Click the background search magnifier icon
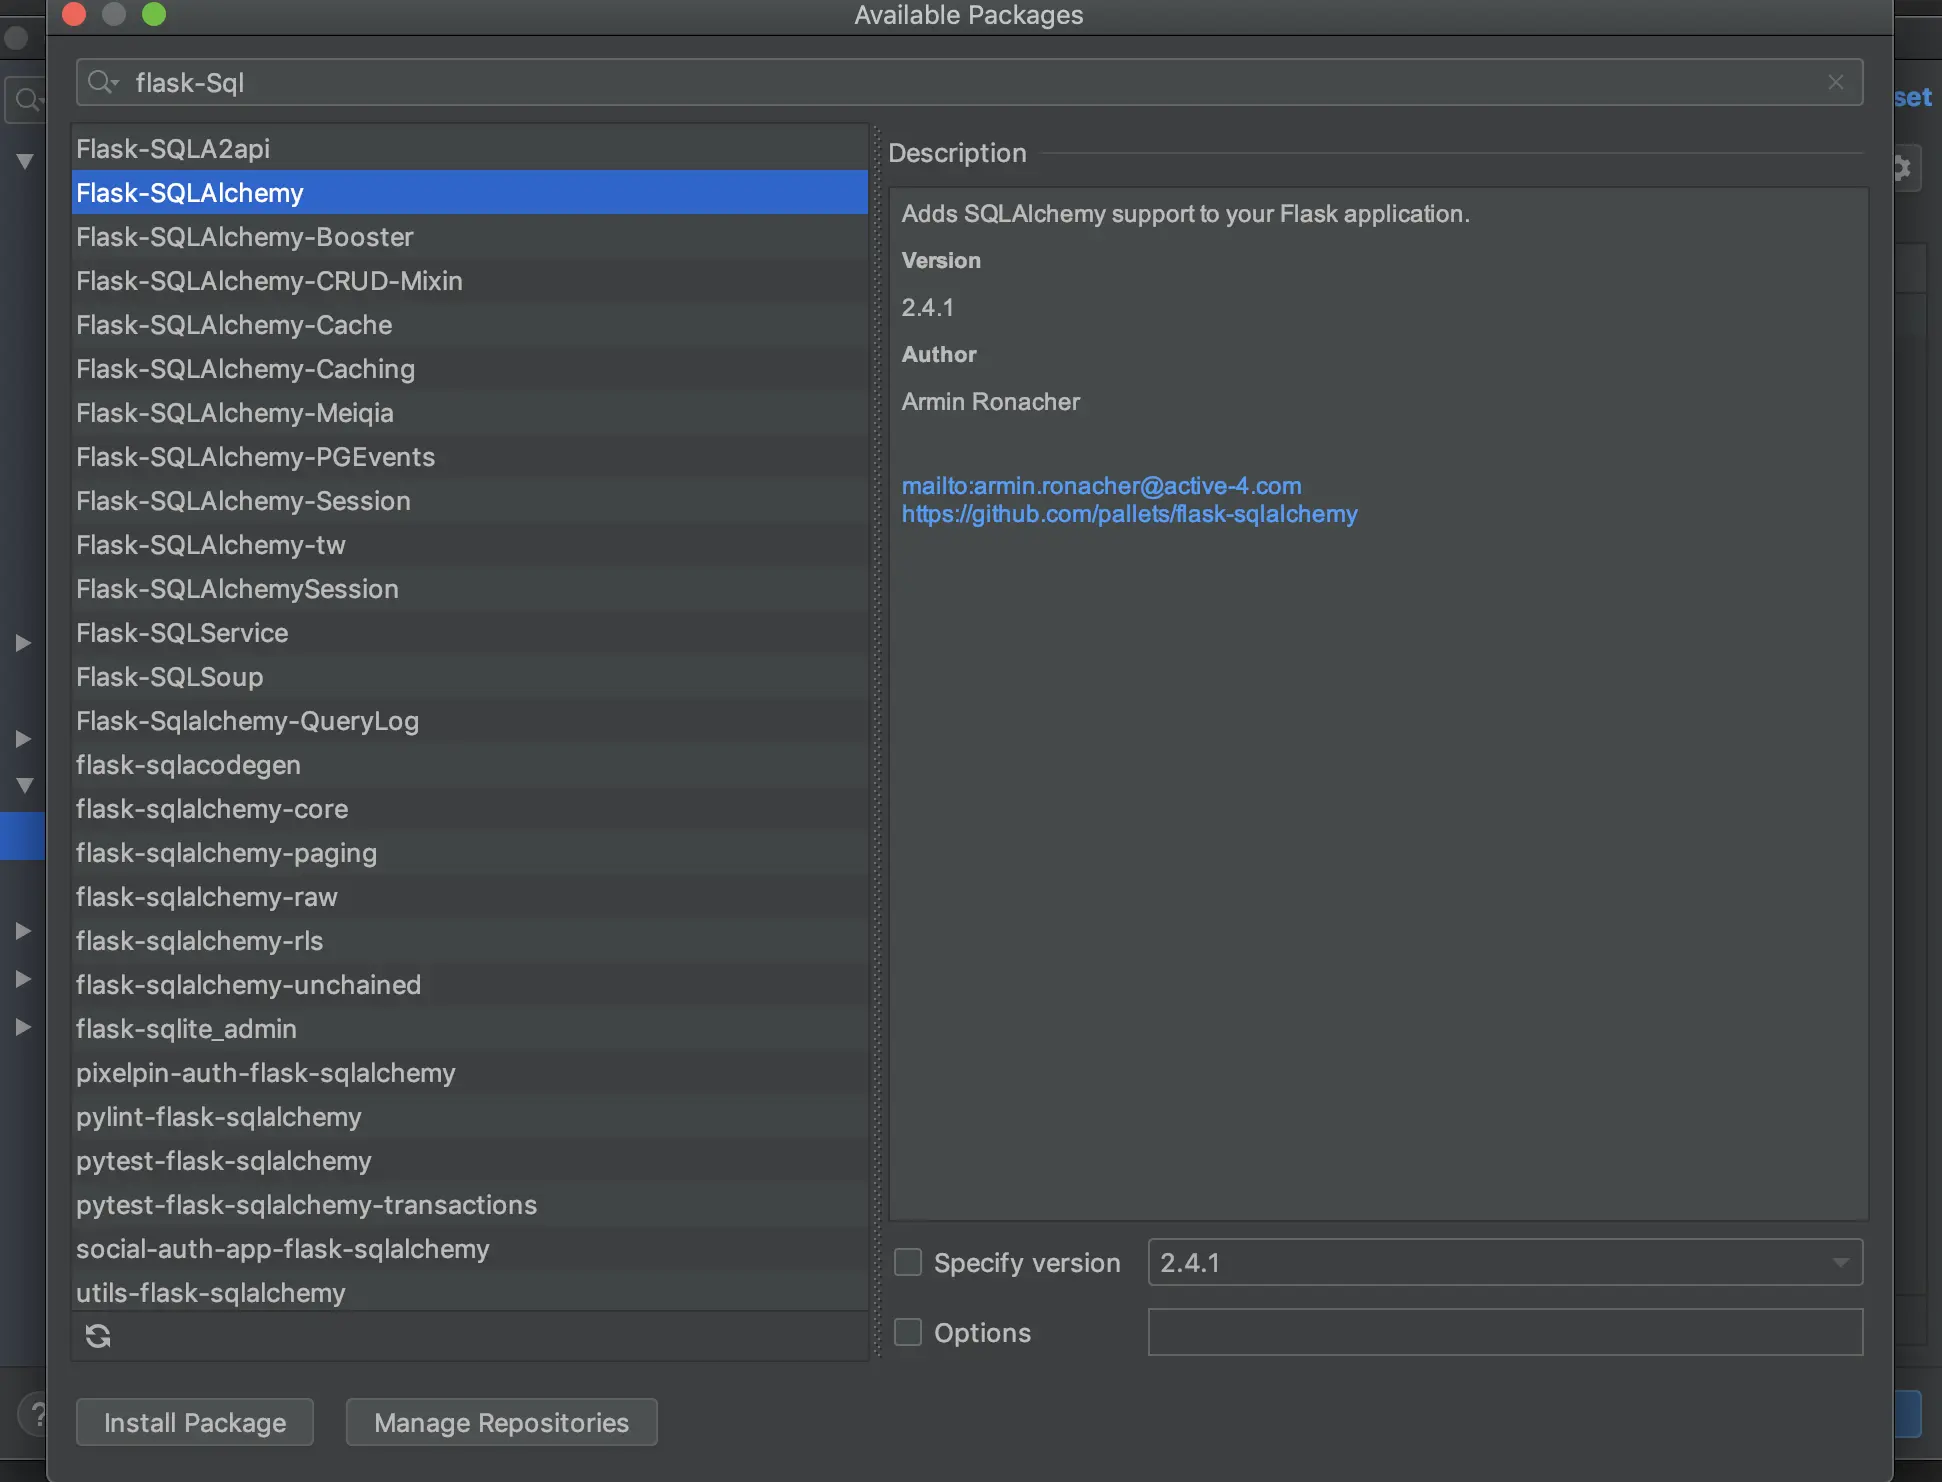Image resolution: width=1942 pixels, height=1482 pixels. [x=26, y=100]
